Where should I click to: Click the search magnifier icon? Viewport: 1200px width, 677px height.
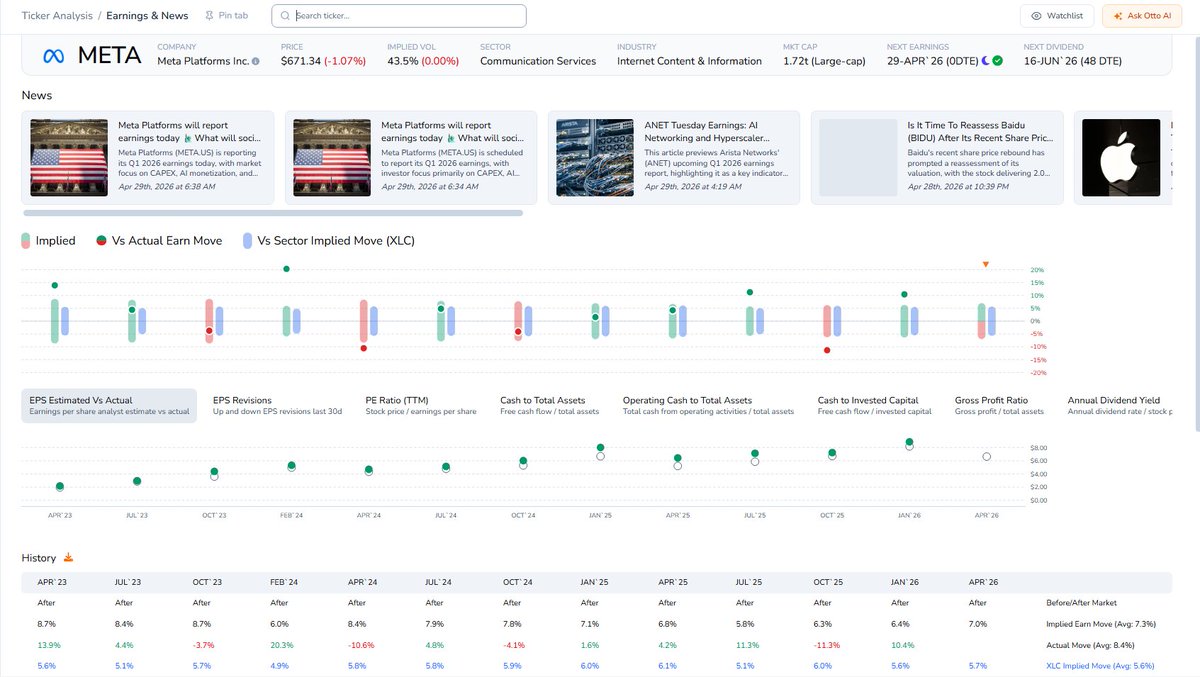287,16
